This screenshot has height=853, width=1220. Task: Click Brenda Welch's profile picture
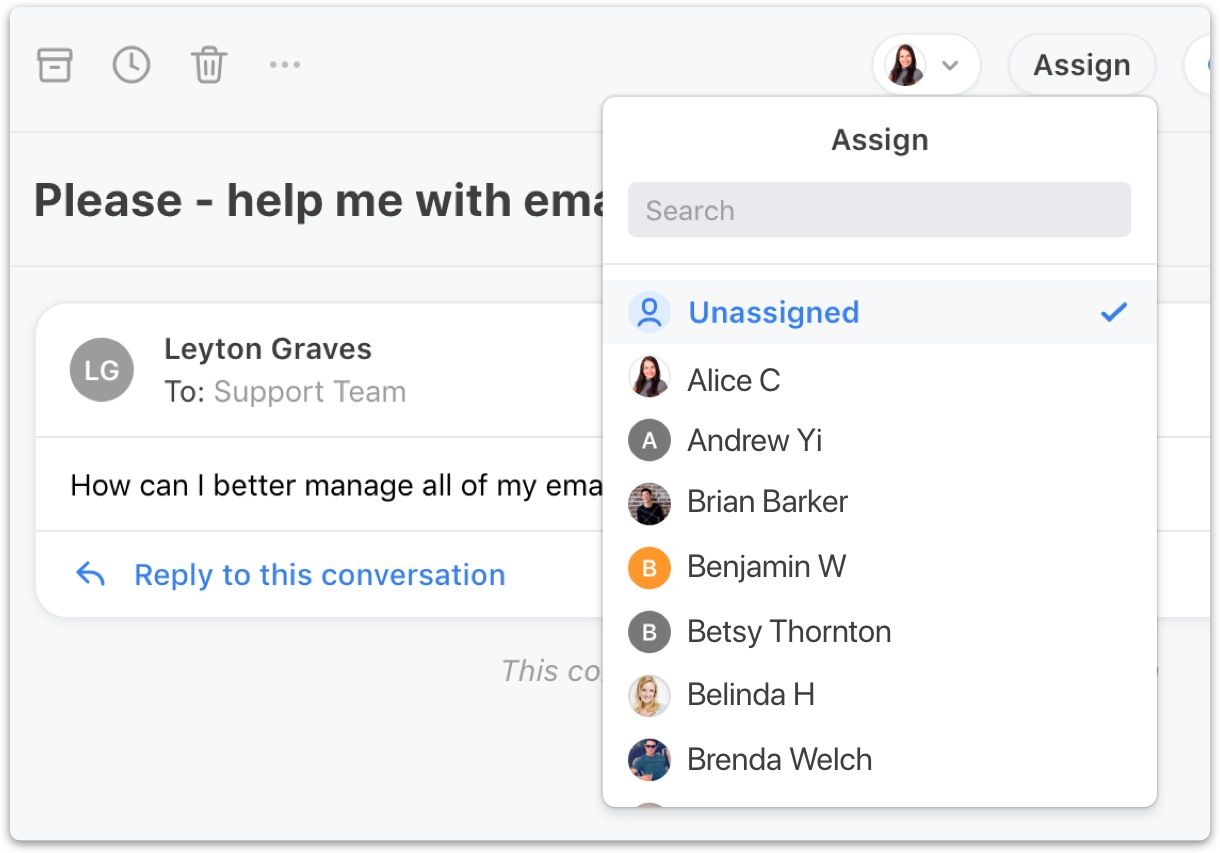[x=649, y=759]
